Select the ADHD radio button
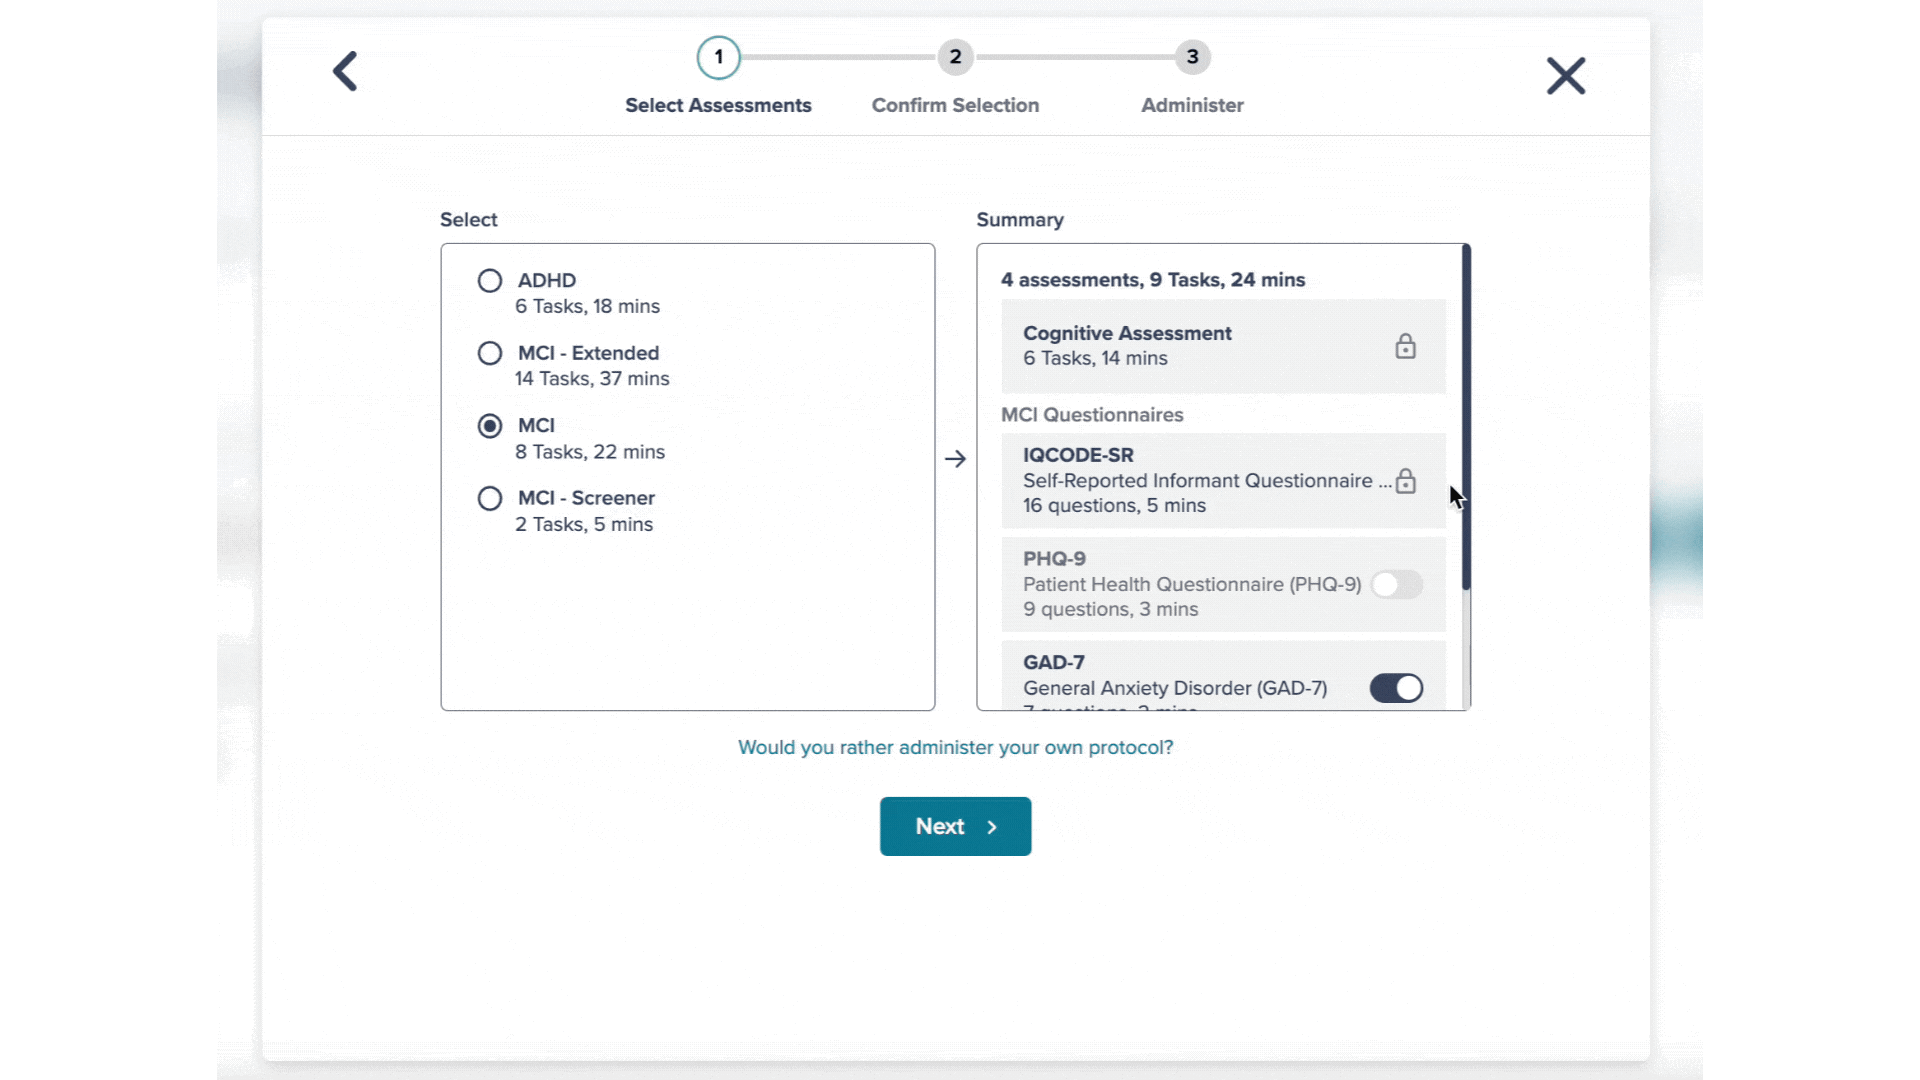 [489, 280]
